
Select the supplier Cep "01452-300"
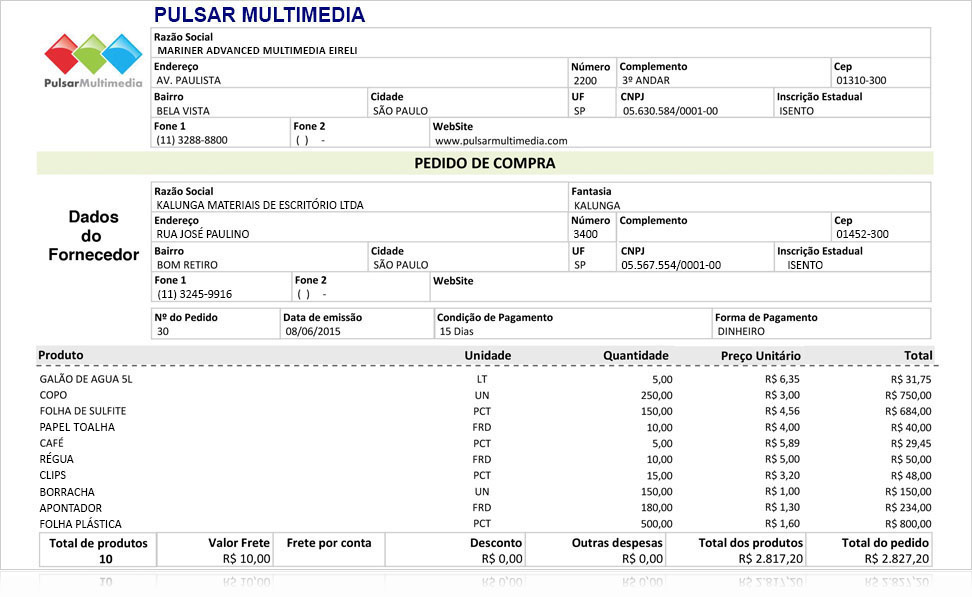pyautogui.click(x=862, y=234)
